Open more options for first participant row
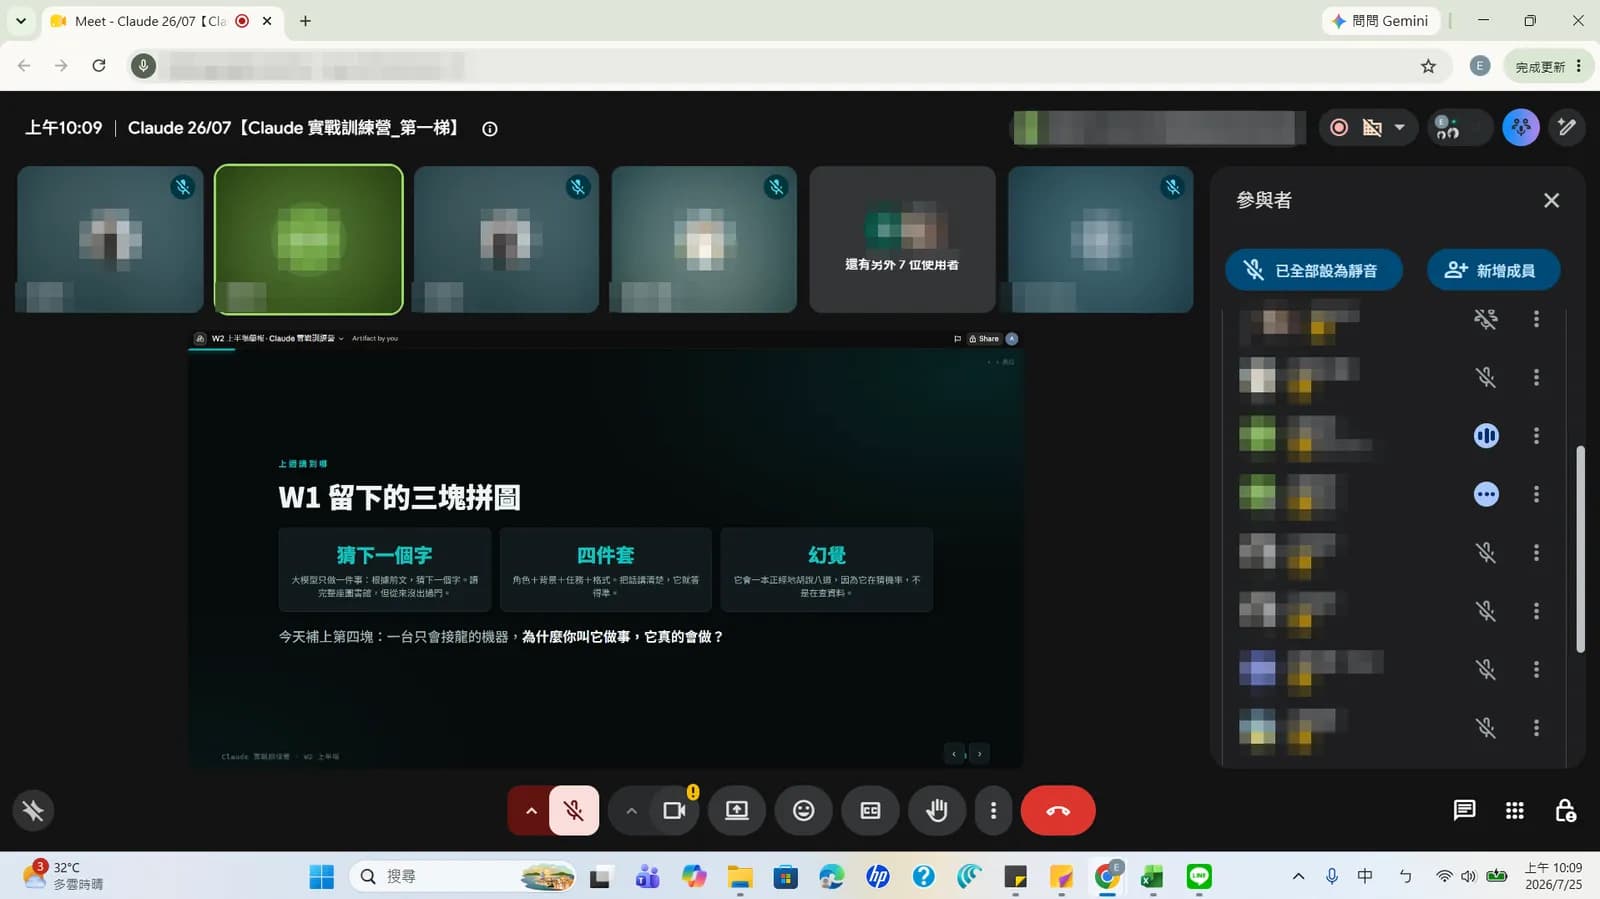The image size is (1600, 899). pos(1536,319)
